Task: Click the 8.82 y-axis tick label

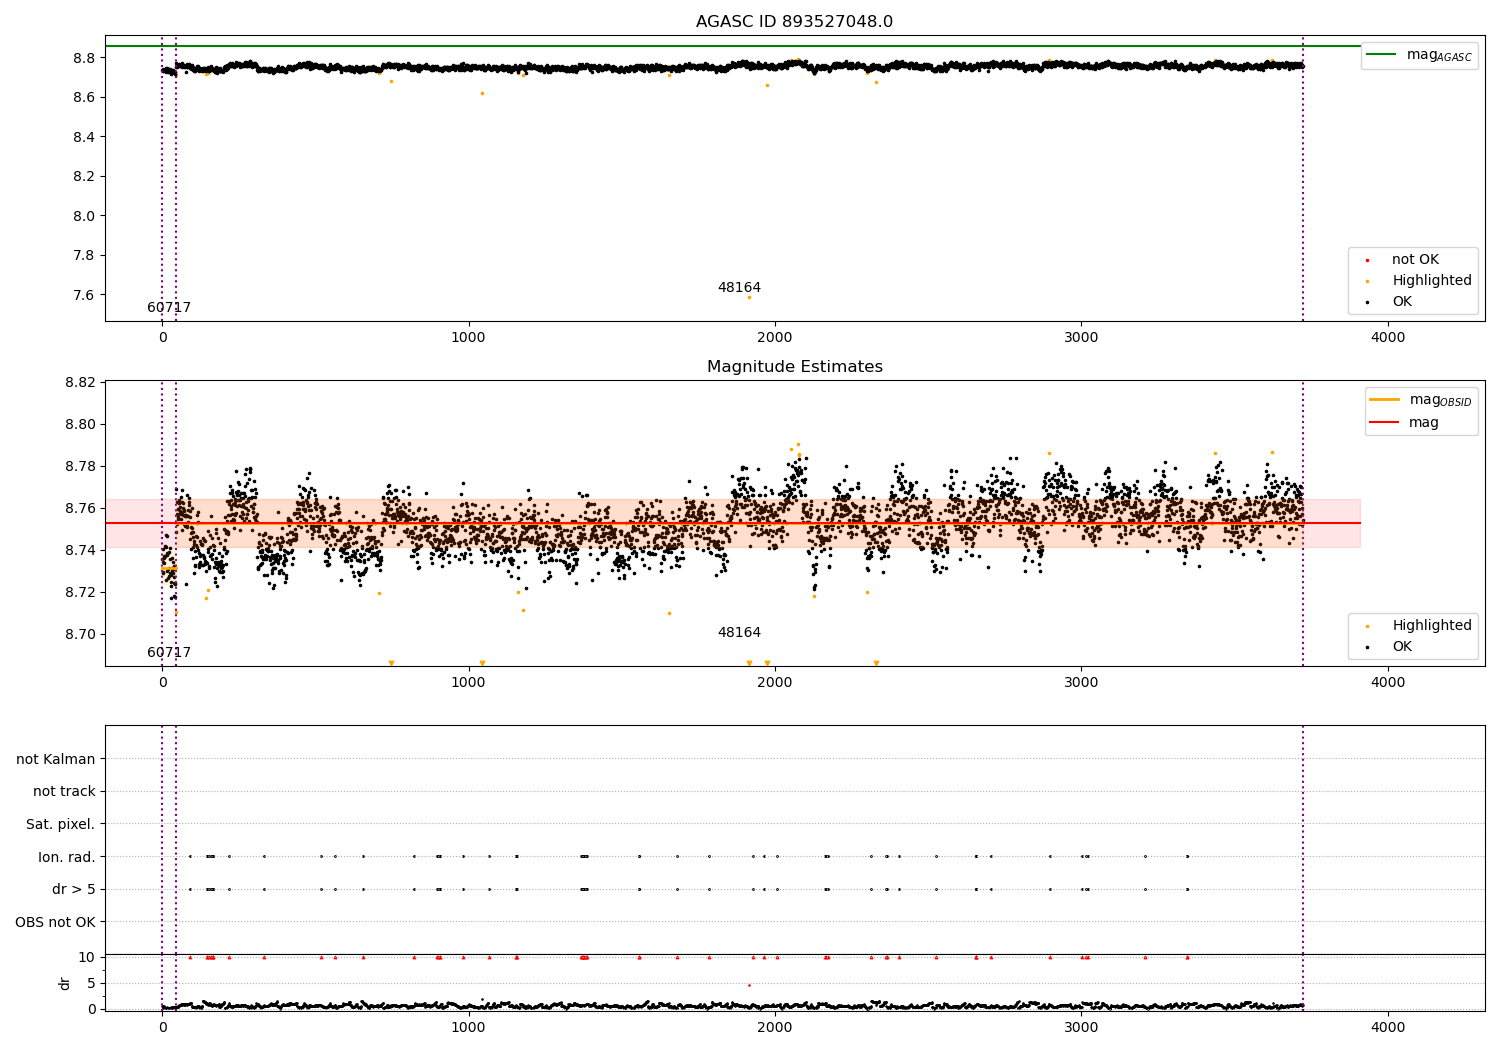Action: pos(81,382)
